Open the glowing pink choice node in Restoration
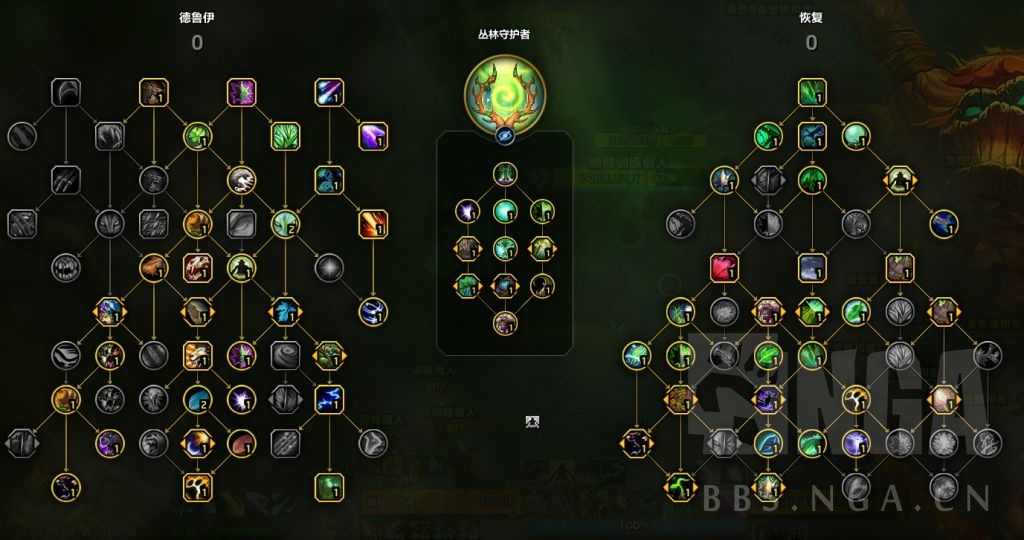 pyautogui.click(x=944, y=399)
